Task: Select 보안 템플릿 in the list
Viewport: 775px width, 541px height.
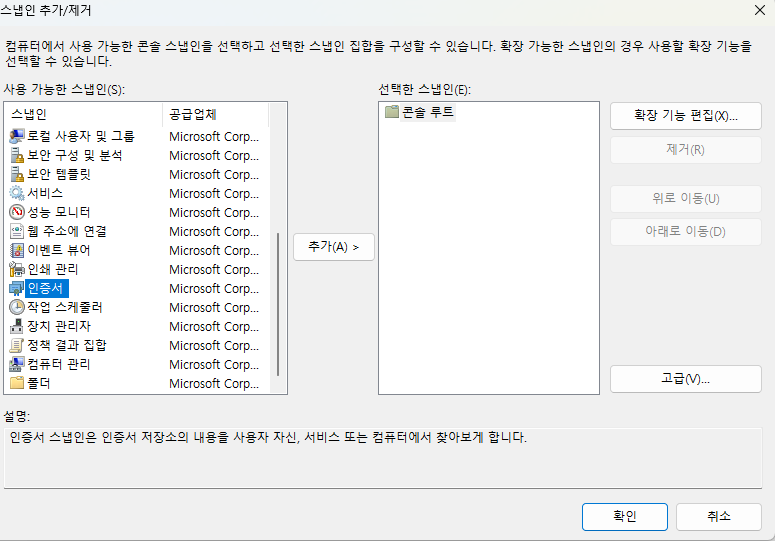Action: (59, 174)
